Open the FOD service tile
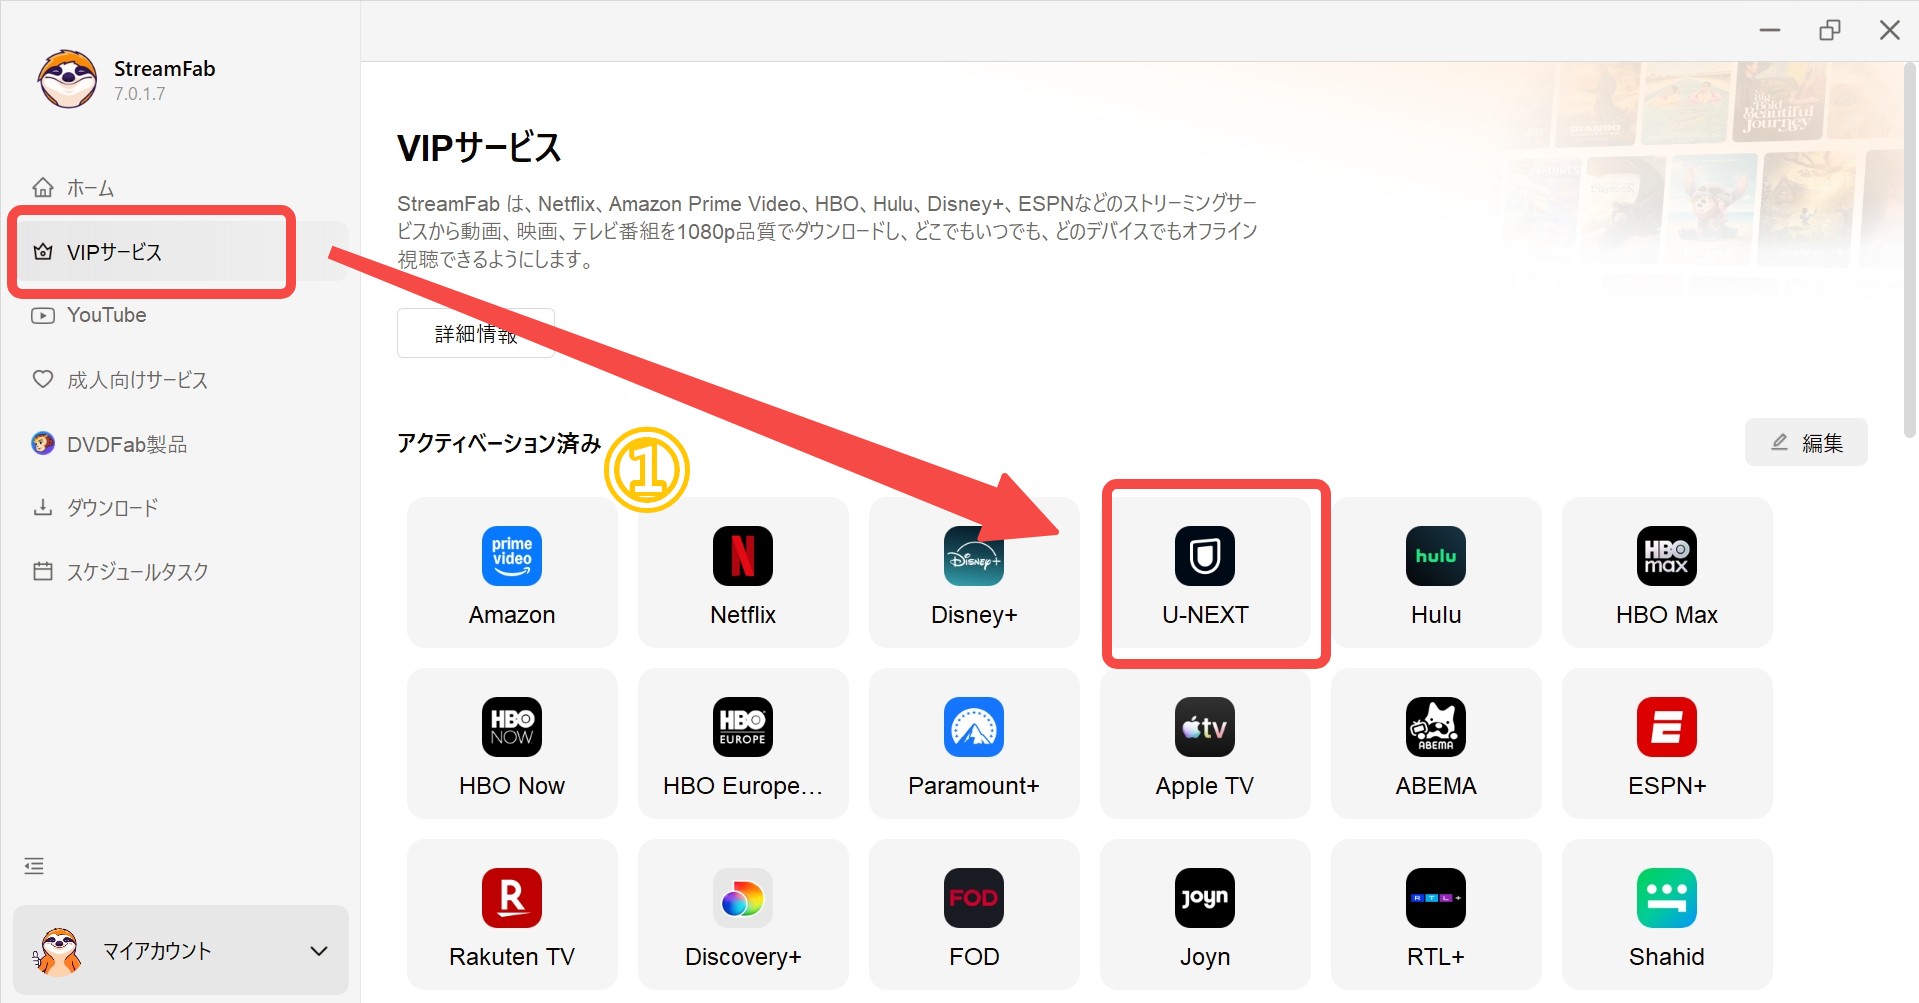 (973, 913)
